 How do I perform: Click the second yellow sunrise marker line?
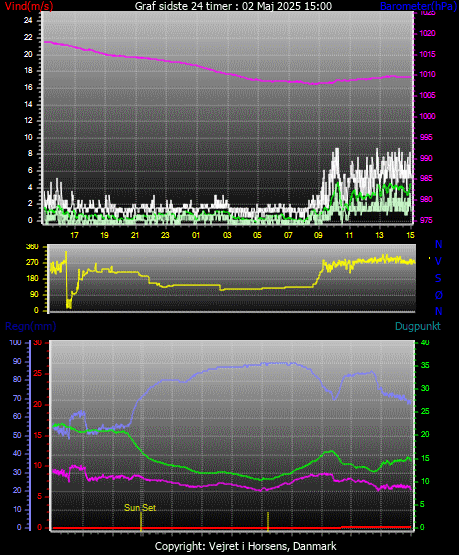pyautogui.click(x=268, y=521)
